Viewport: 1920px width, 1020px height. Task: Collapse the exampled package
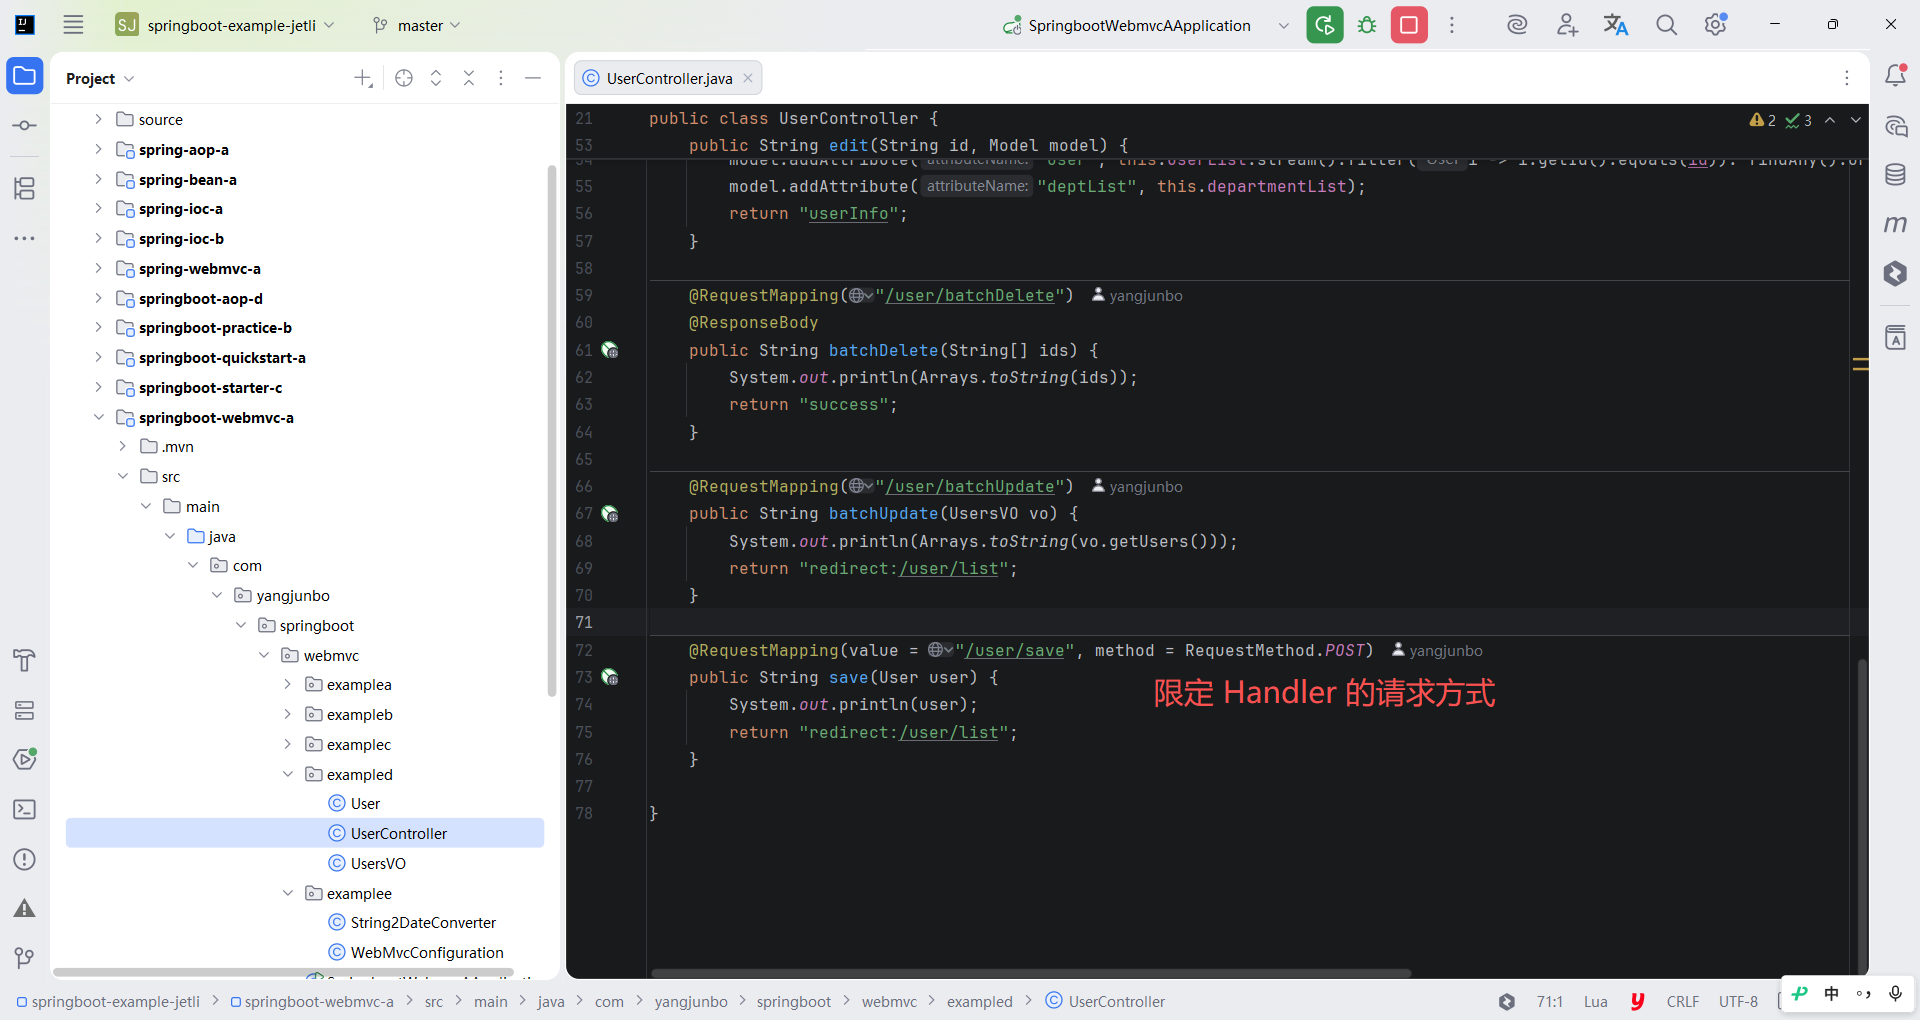287,774
